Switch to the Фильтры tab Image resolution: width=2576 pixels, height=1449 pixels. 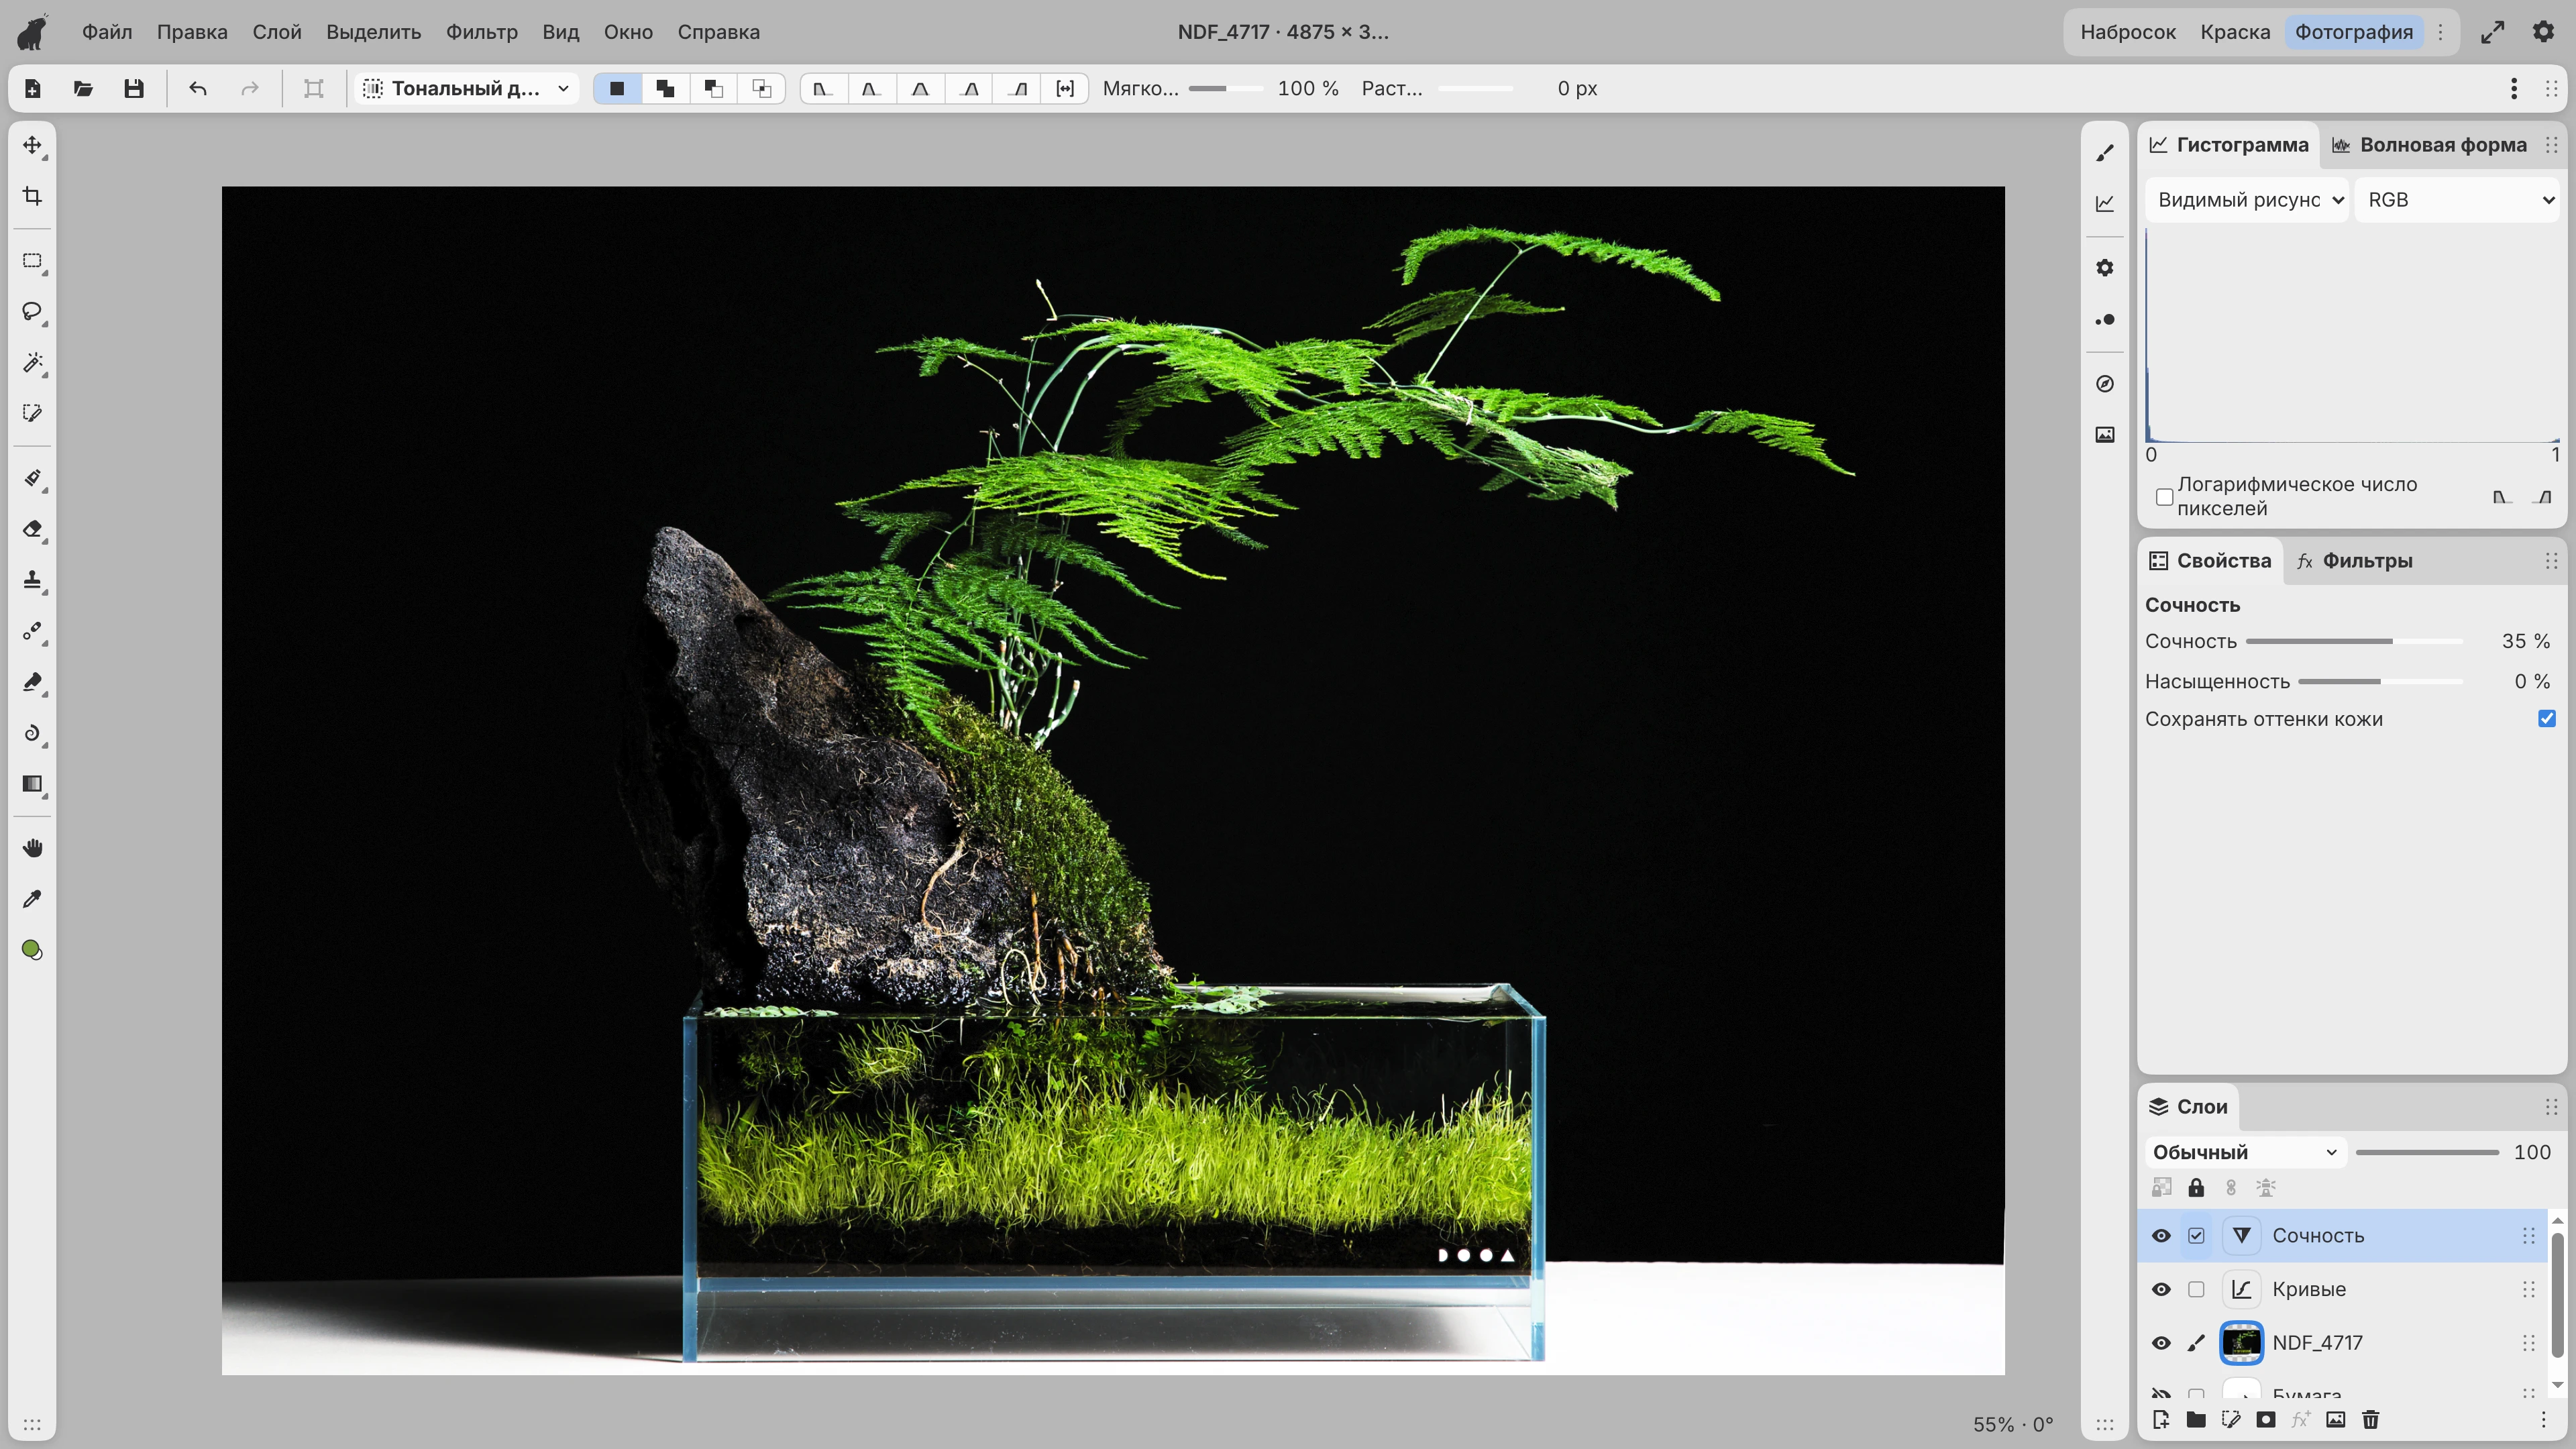pos(2355,561)
